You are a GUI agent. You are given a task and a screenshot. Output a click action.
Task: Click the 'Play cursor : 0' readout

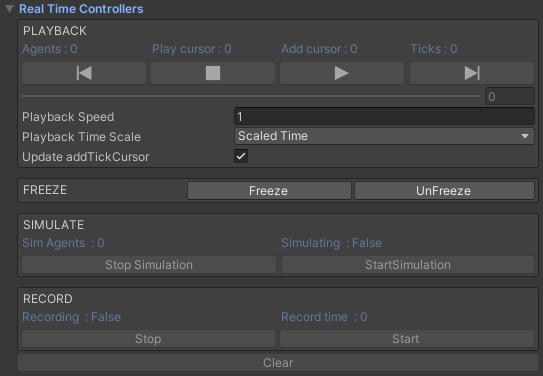point(192,49)
